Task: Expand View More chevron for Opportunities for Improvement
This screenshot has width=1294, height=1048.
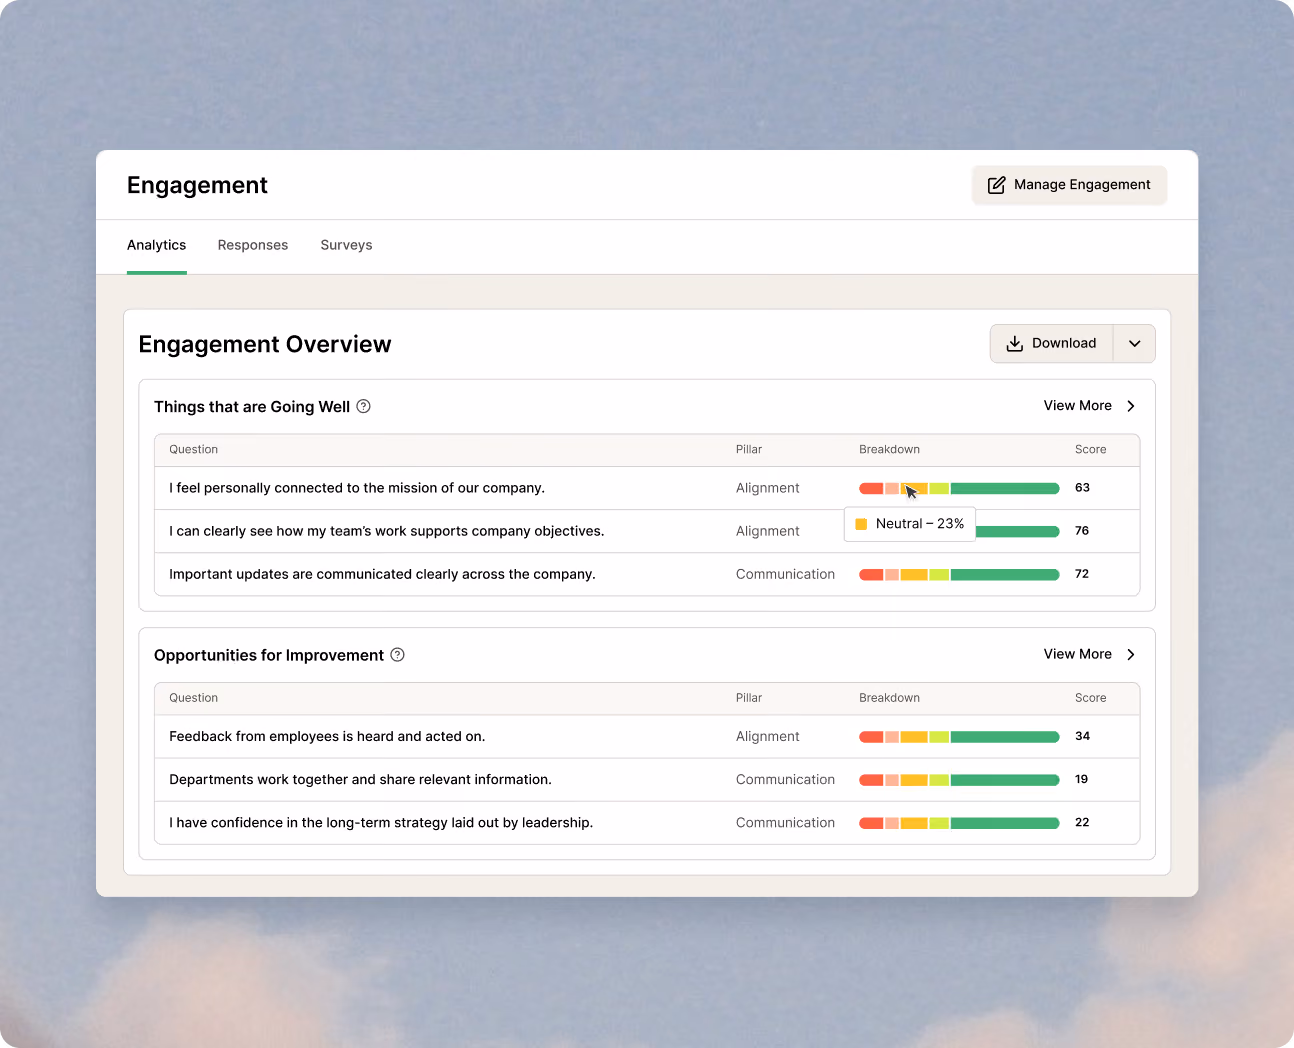Action: [1131, 654]
